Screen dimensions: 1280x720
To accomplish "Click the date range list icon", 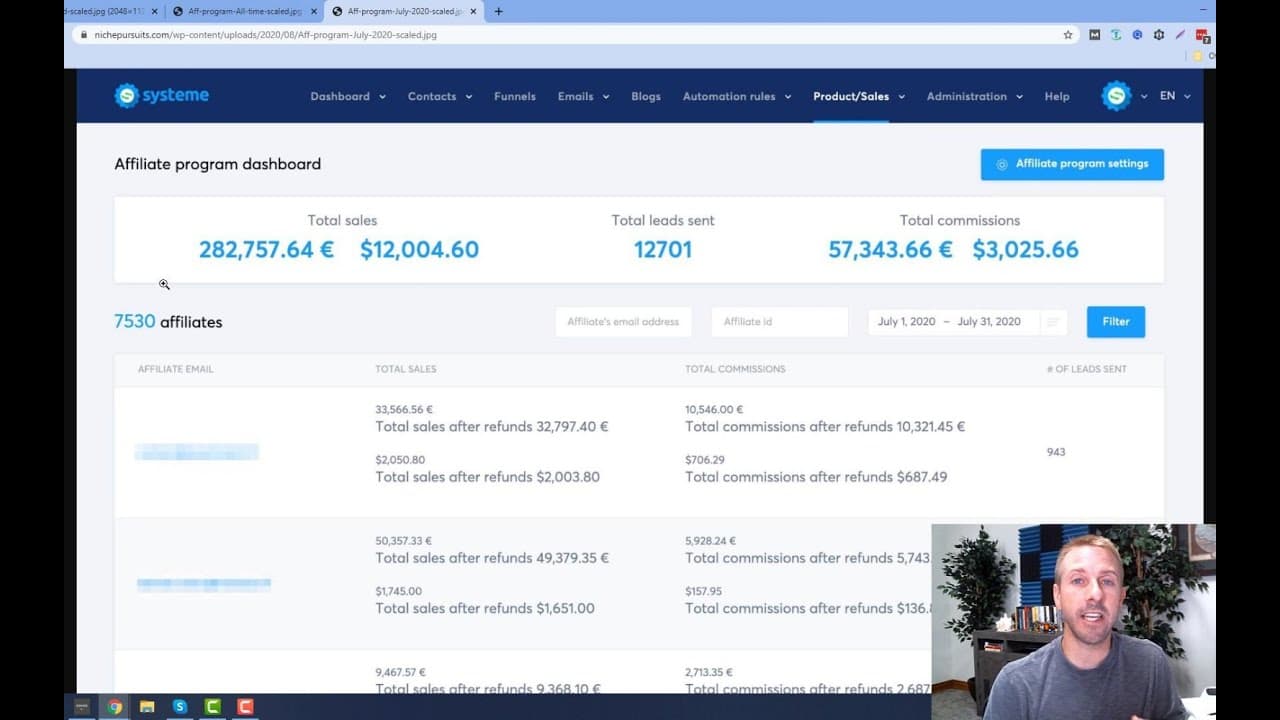I will (1052, 322).
